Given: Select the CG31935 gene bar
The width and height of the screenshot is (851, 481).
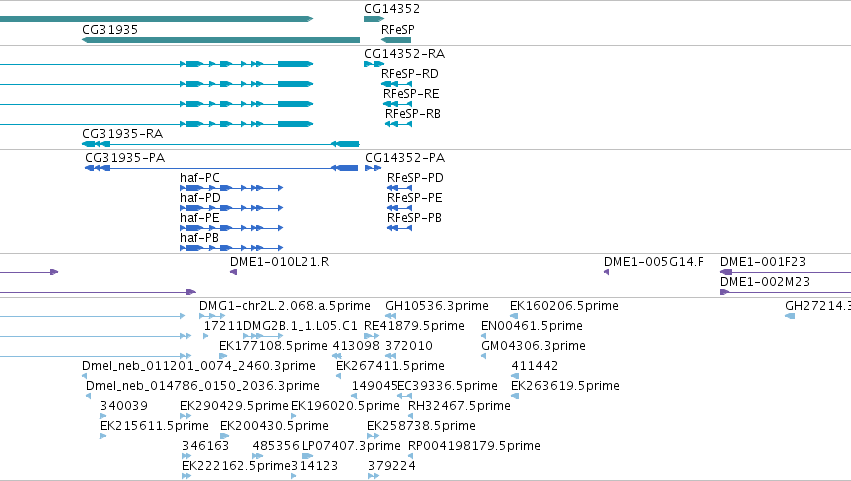Looking at the screenshot, I should click(221, 40).
